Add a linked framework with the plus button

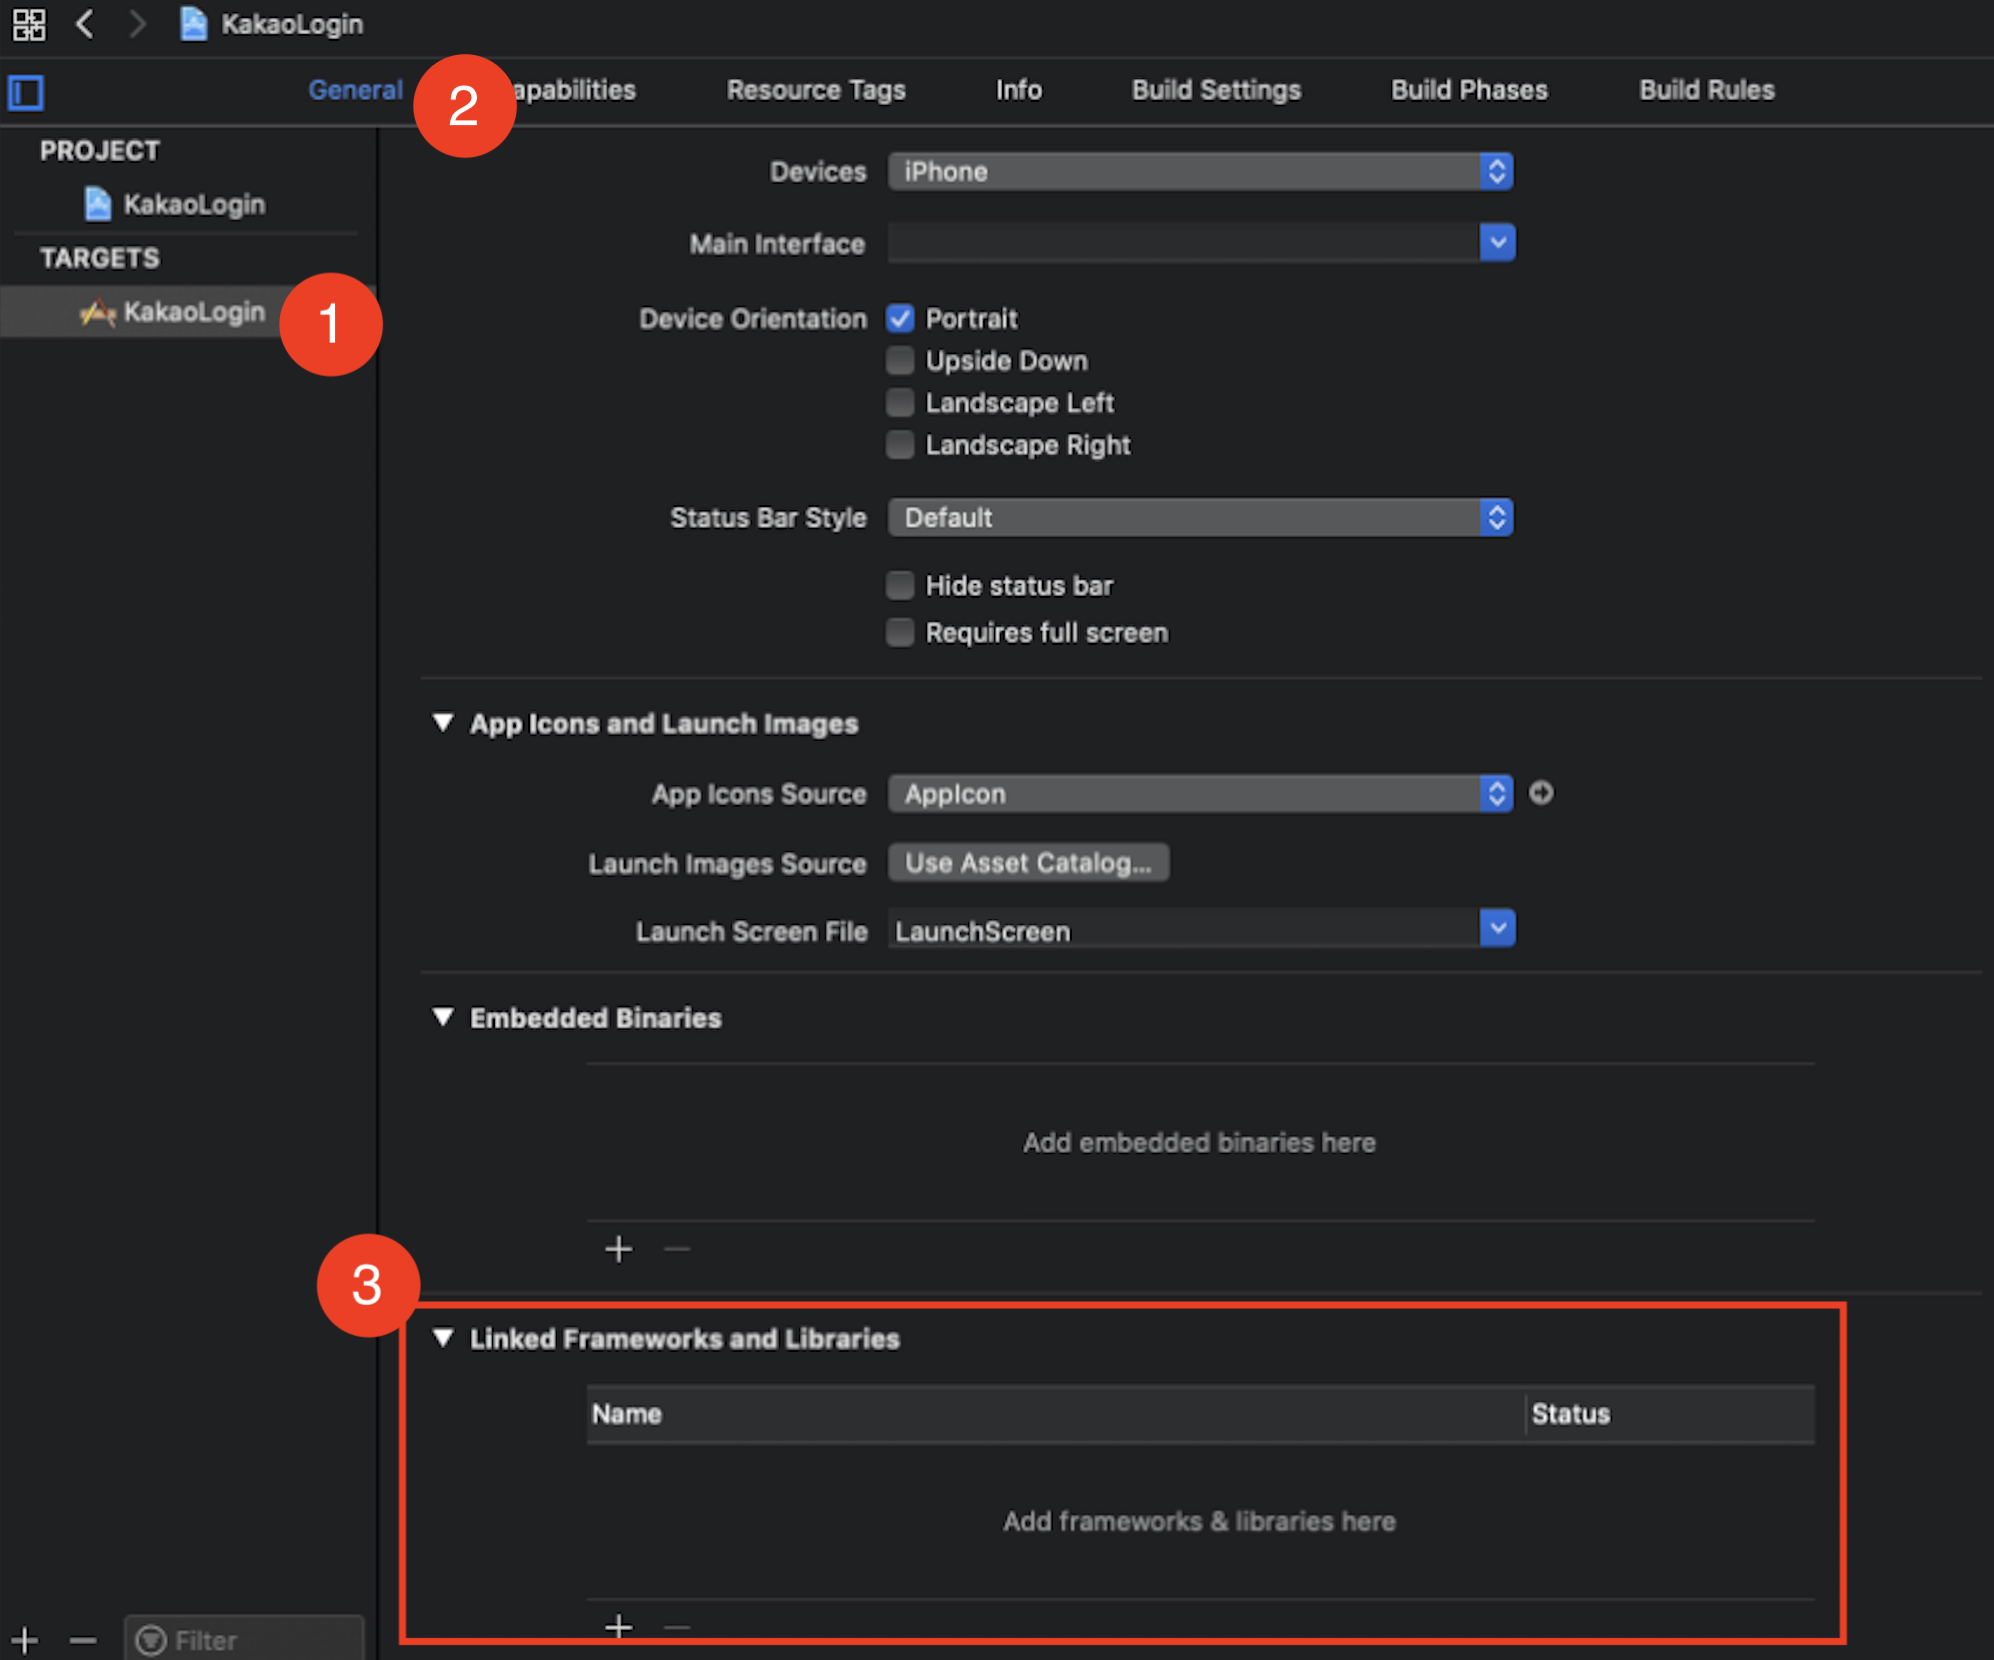(618, 1626)
